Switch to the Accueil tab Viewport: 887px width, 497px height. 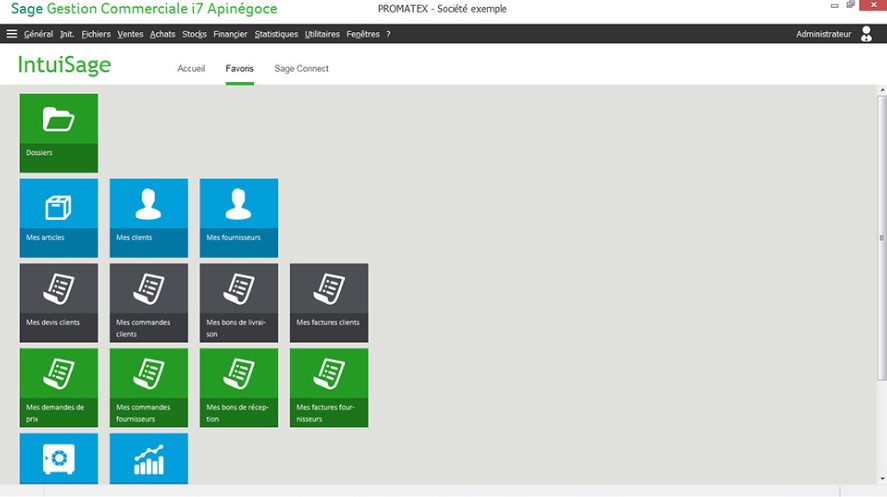click(191, 68)
